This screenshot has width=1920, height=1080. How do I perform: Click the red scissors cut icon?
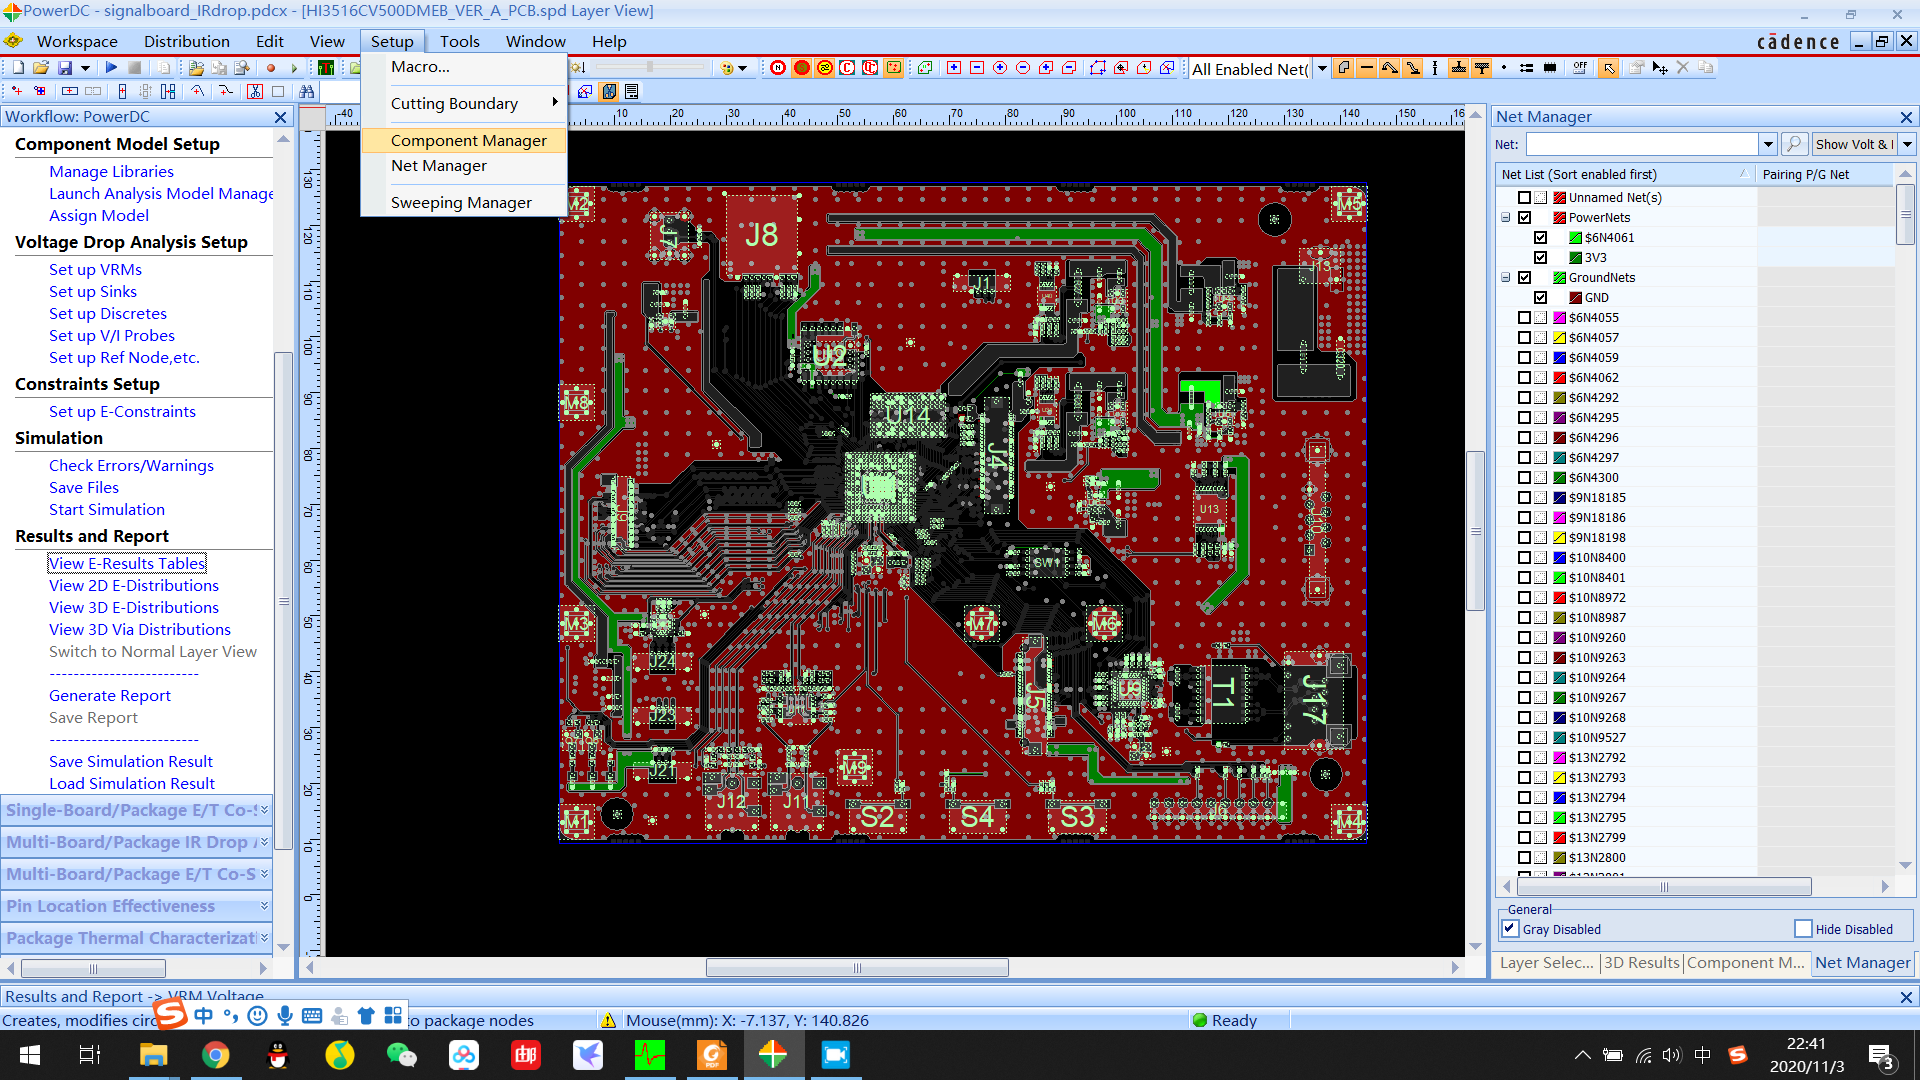255,92
